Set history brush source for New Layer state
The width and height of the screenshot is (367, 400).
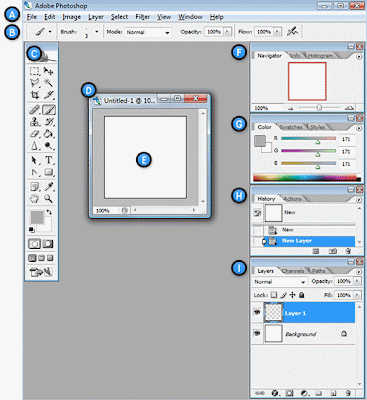pyautogui.click(x=257, y=241)
